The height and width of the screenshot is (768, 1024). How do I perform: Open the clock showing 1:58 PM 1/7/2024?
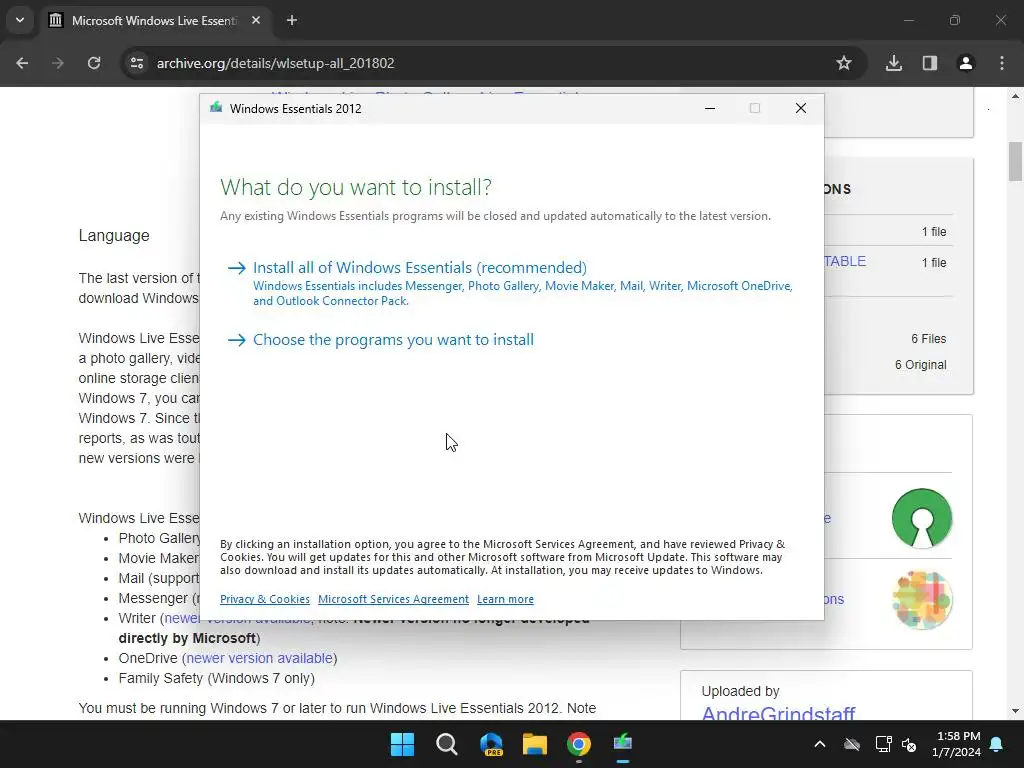pos(956,744)
